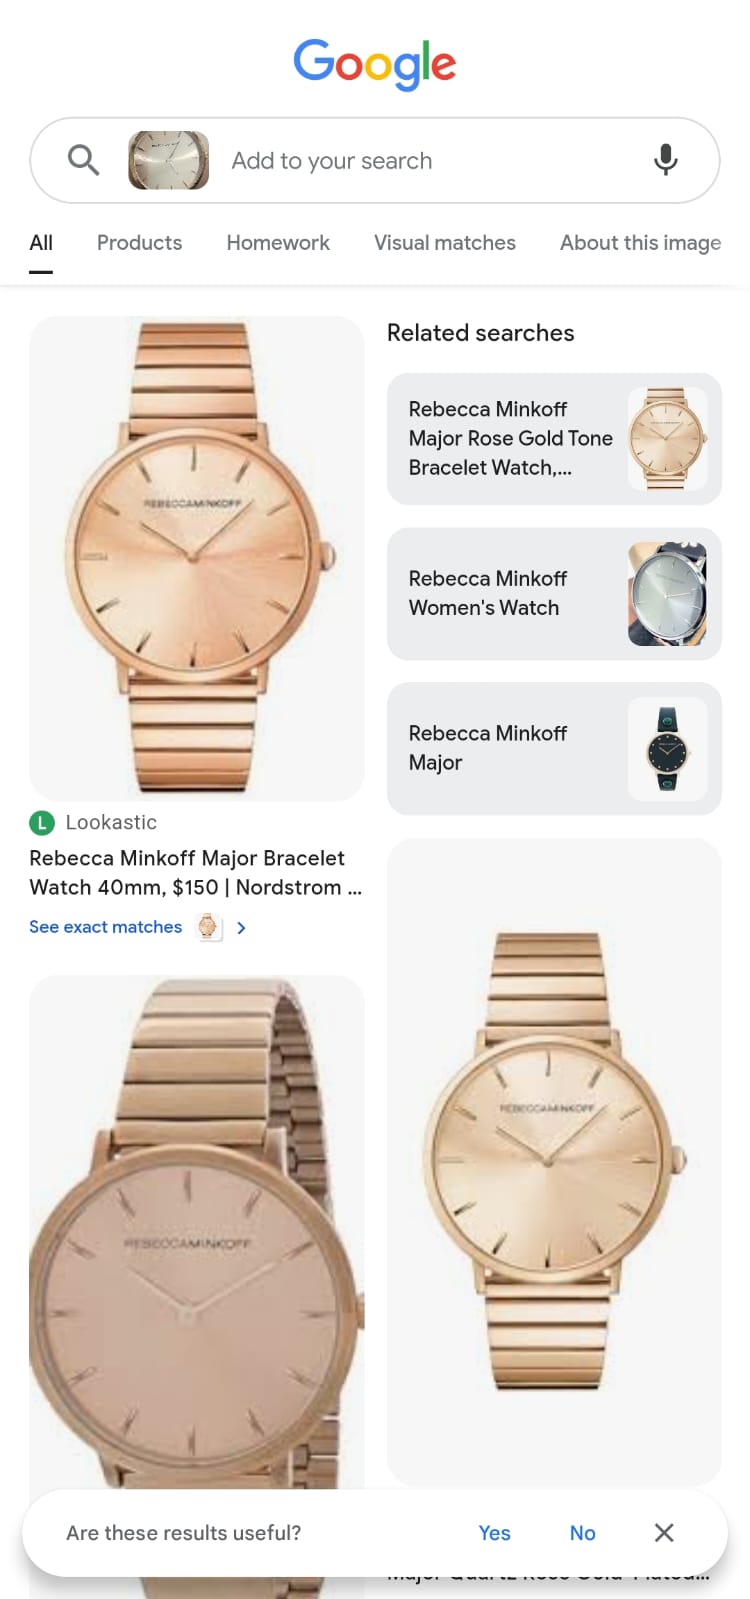
Task: Select the All tab
Action: click(x=41, y=243)
